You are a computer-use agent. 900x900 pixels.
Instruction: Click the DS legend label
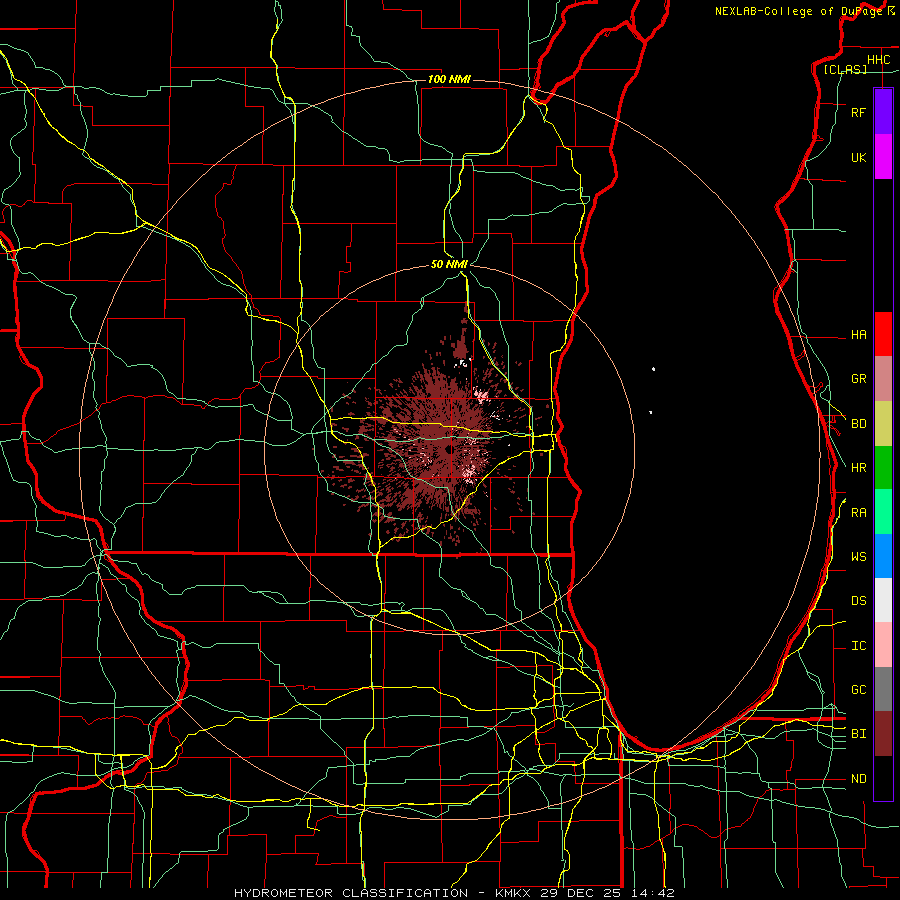[859, 601]
